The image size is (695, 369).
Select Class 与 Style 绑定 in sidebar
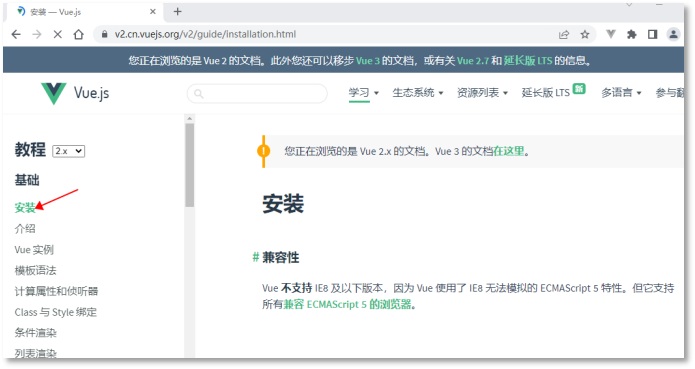55,312
